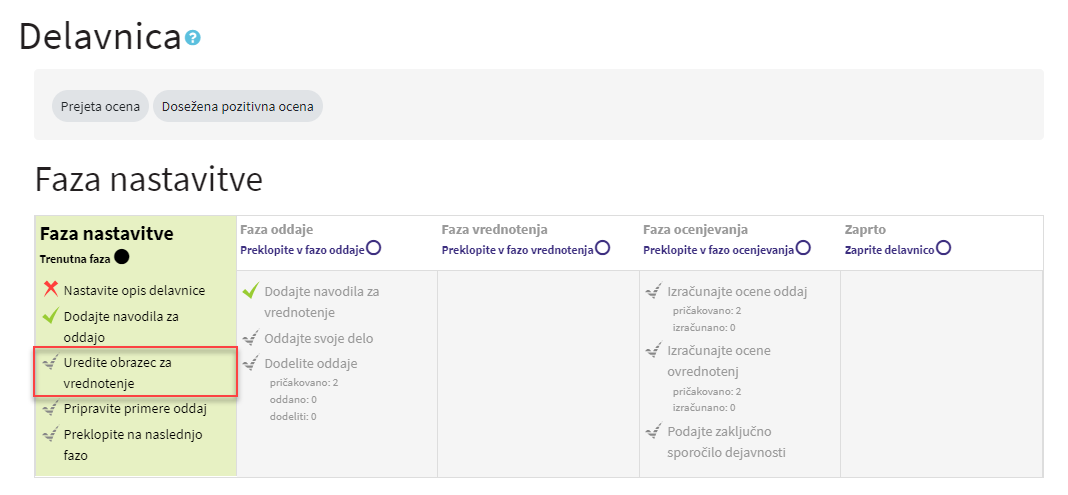Click gray check beside Pripravite primere oddaj
The width and height of the screenshot is (1068, 495).
[x=50, y=407]
